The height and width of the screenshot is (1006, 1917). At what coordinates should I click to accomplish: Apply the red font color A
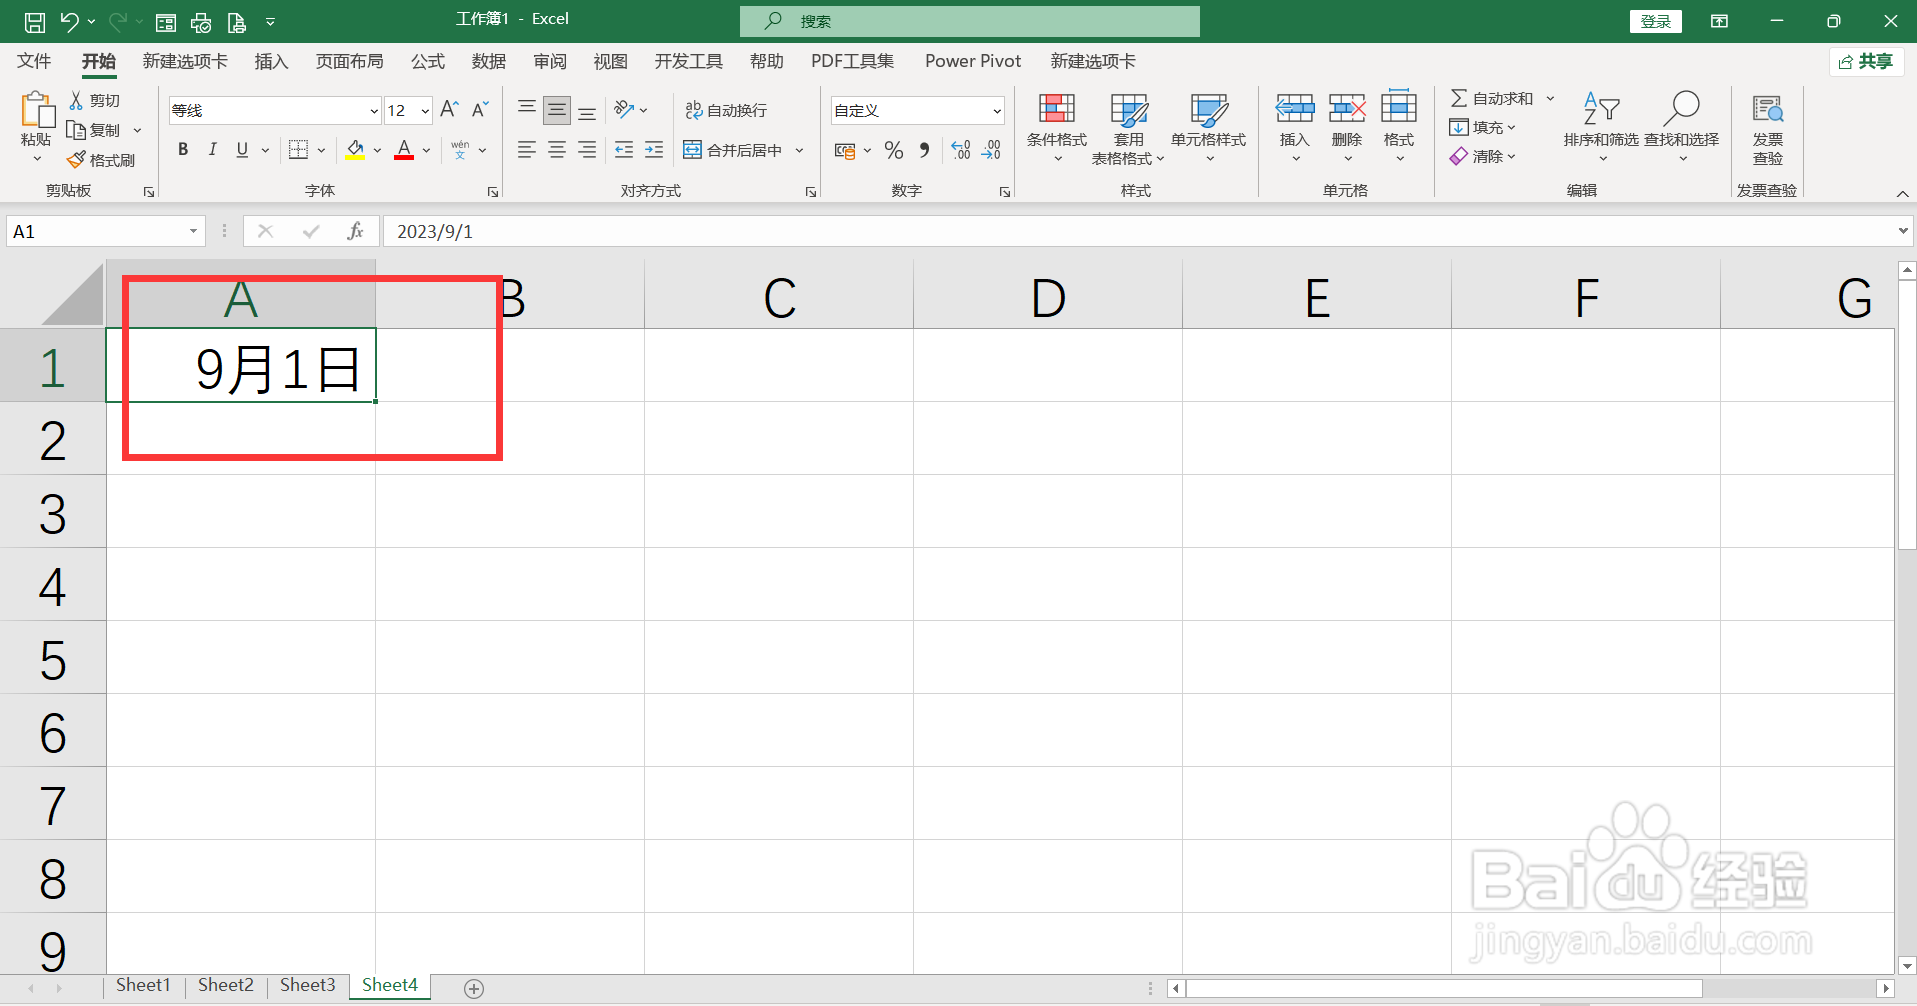pyautogui.click(x=404, y=150)
